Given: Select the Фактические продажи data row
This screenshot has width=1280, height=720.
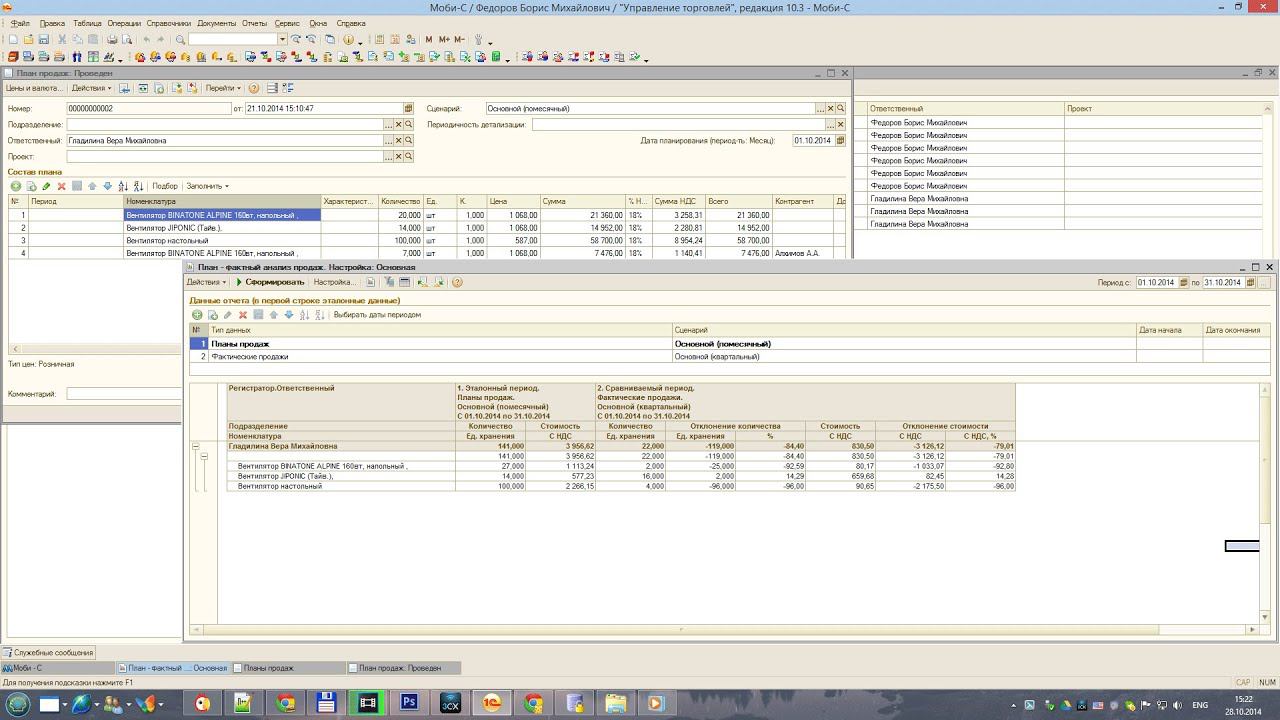Looking at the screenshot, I should coord(250,356).
